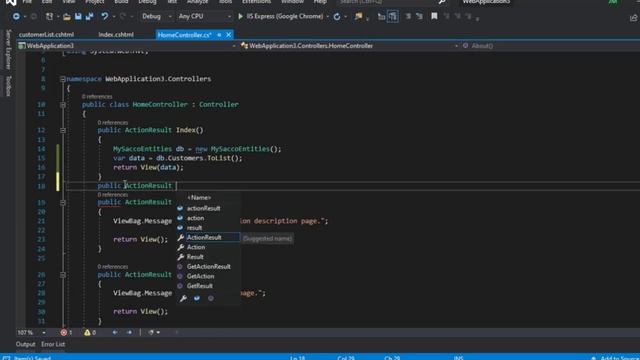Toggle pin on HomeController.cs tab
This screenshot has height=360, width=640.
(x=219, y=35)
